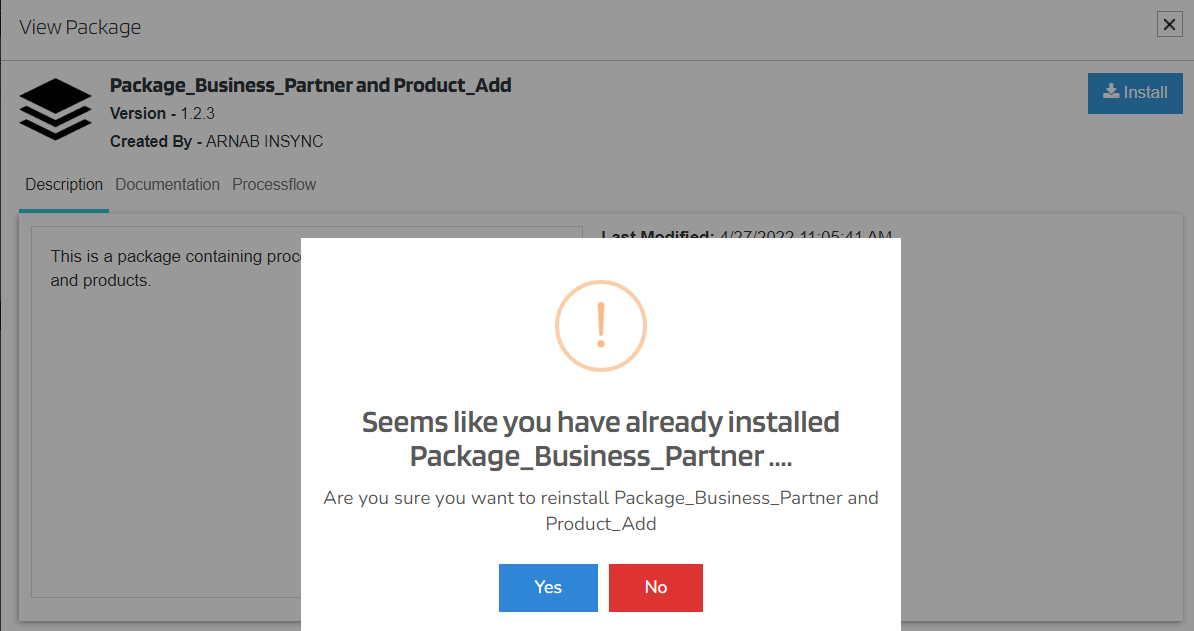The image size is (1194, 631).
Task: Click the 'already installed' dialog heading
Action: tap(600, 439)
